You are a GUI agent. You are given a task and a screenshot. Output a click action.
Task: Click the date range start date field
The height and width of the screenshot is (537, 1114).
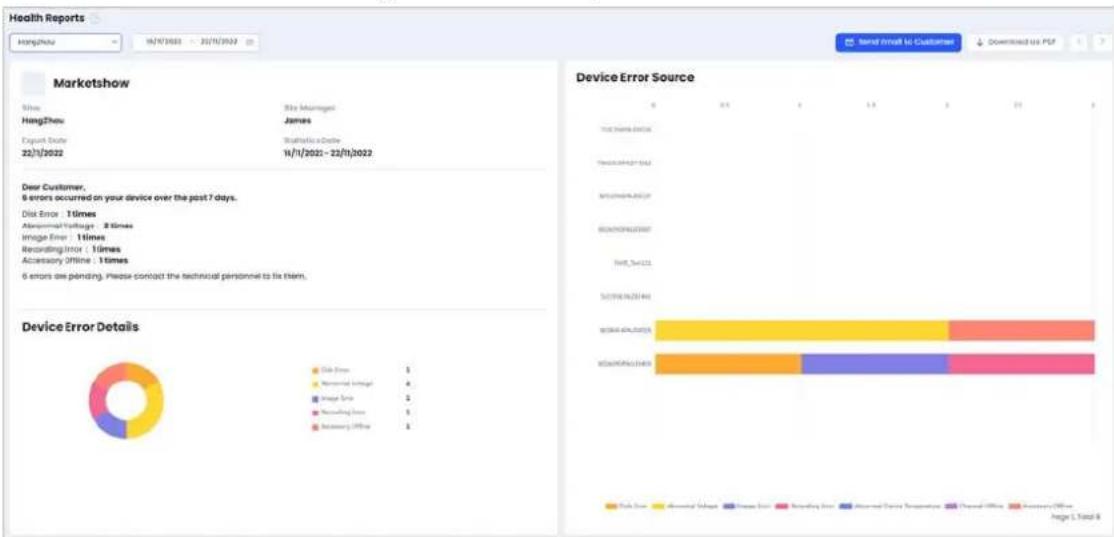click(163, 42)
